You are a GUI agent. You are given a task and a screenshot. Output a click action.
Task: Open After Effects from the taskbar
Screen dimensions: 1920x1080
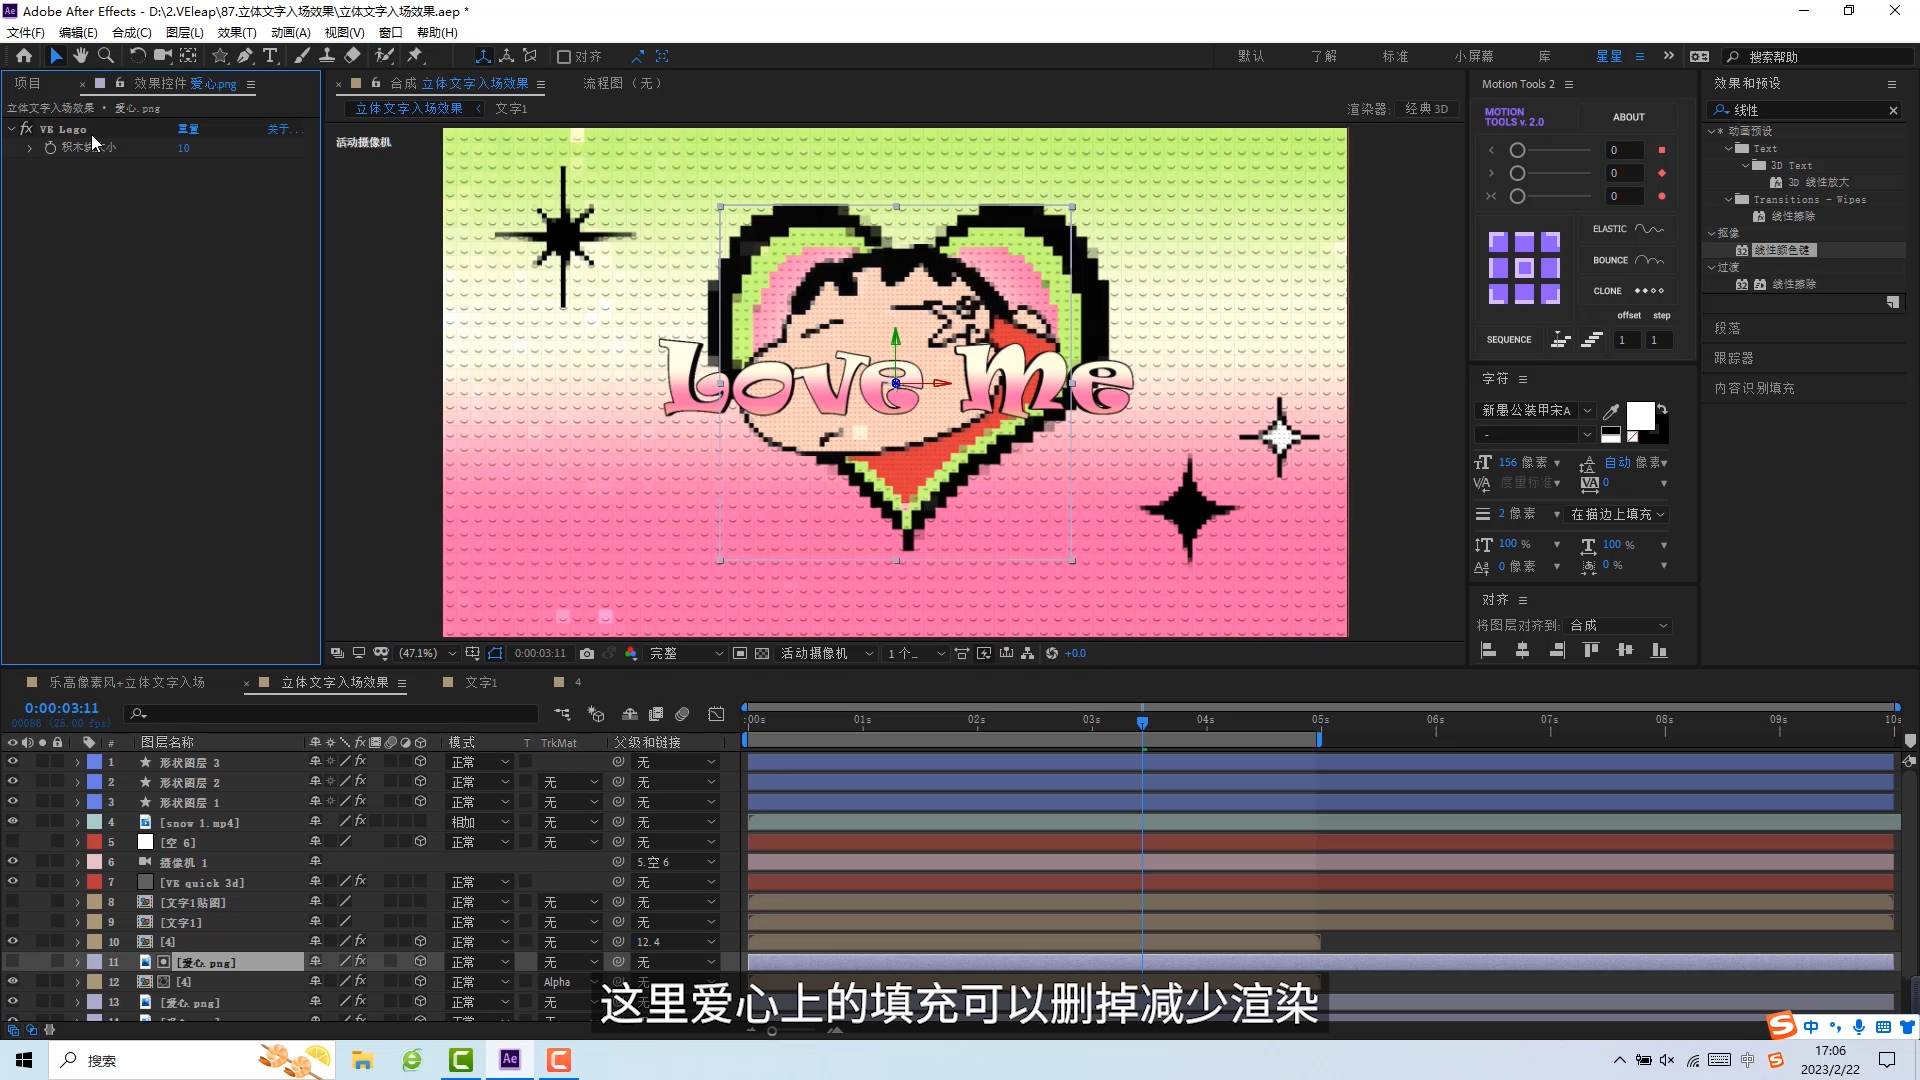coord(510,1060)
